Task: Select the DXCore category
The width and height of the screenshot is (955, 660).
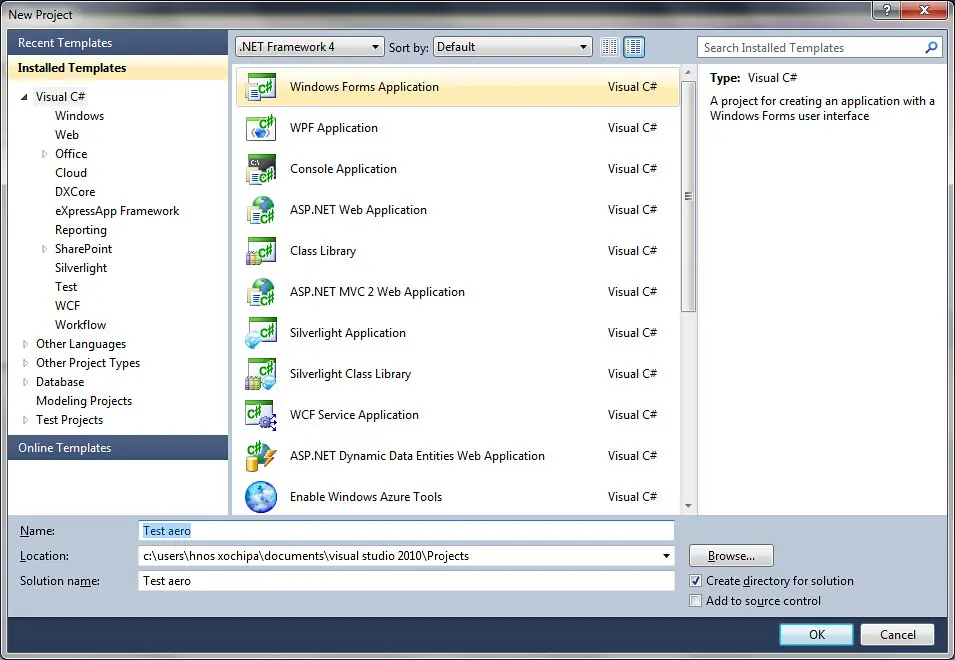Action: pyautogui.click(x=75, y=192)
